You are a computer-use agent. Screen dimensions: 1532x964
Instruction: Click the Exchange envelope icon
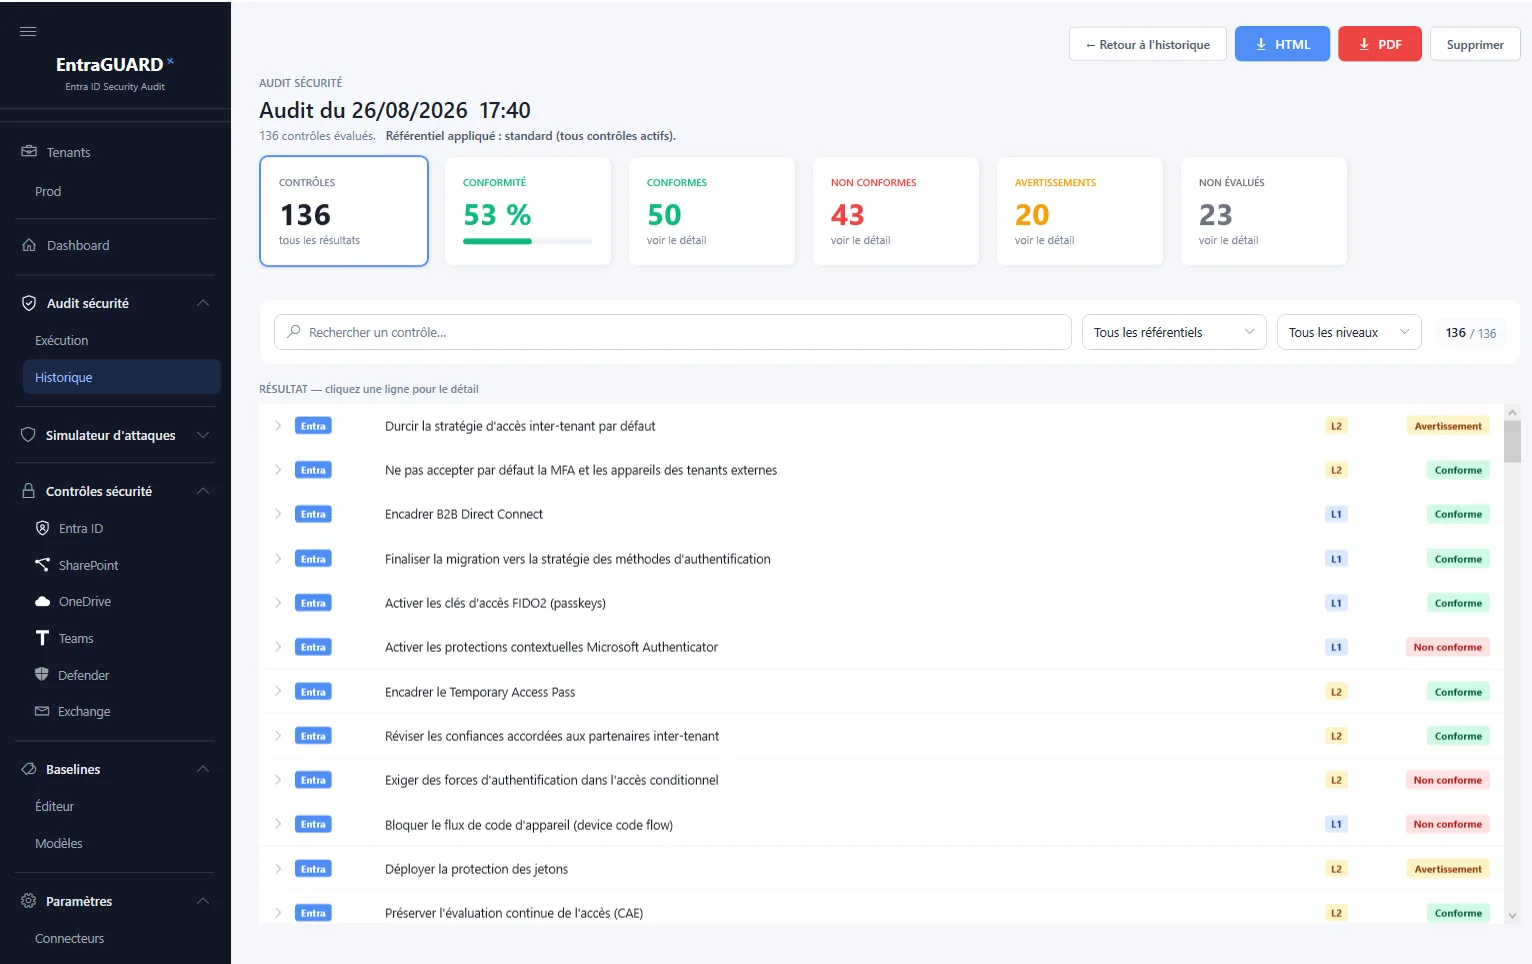click(x=42, y=711)
